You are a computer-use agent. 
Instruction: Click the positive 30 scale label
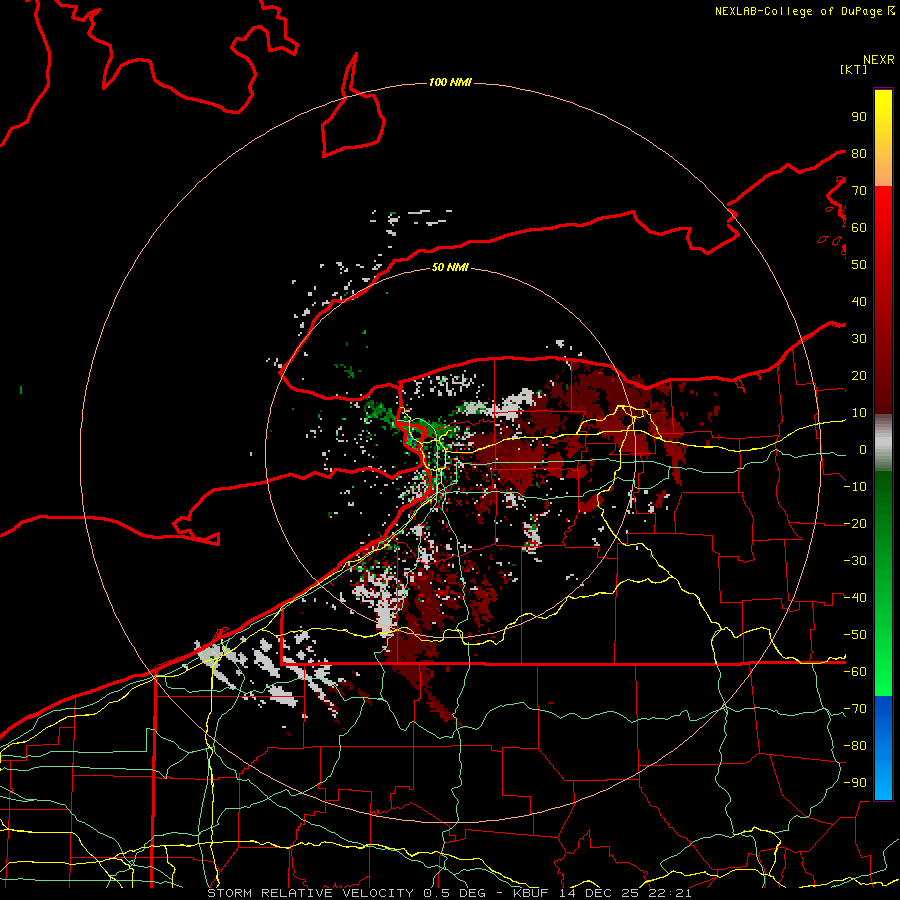click(859, 339)
